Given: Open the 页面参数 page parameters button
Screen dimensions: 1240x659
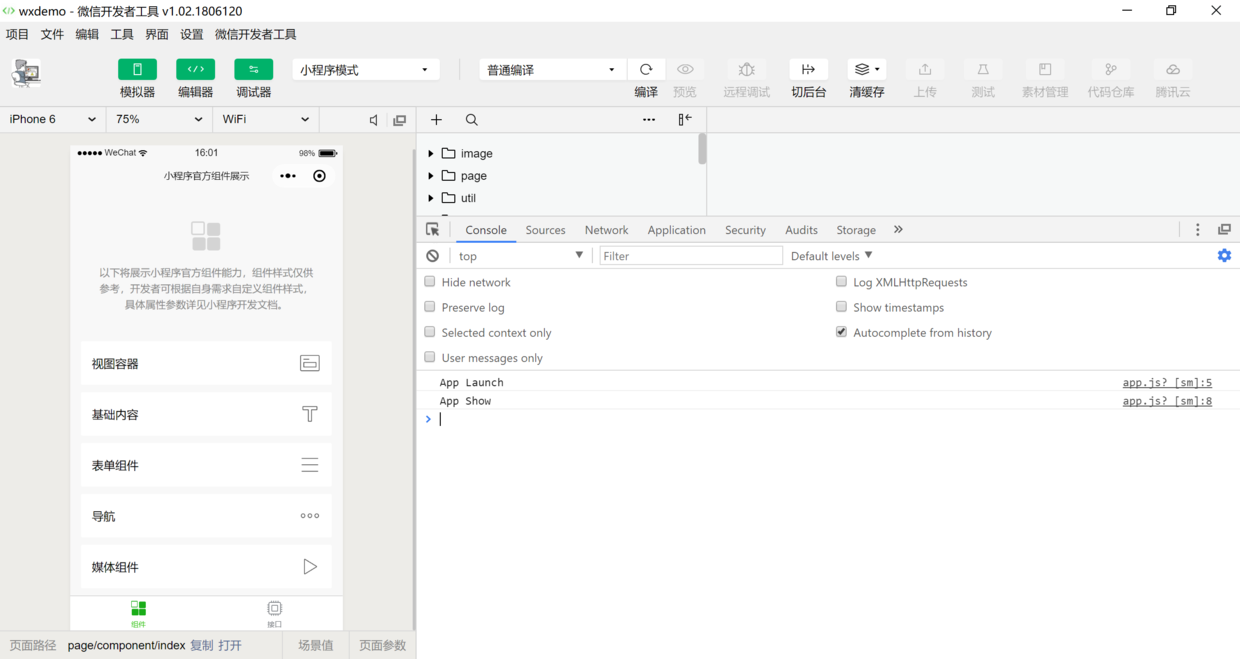Looking at the screenshot, I should [383, 646].
